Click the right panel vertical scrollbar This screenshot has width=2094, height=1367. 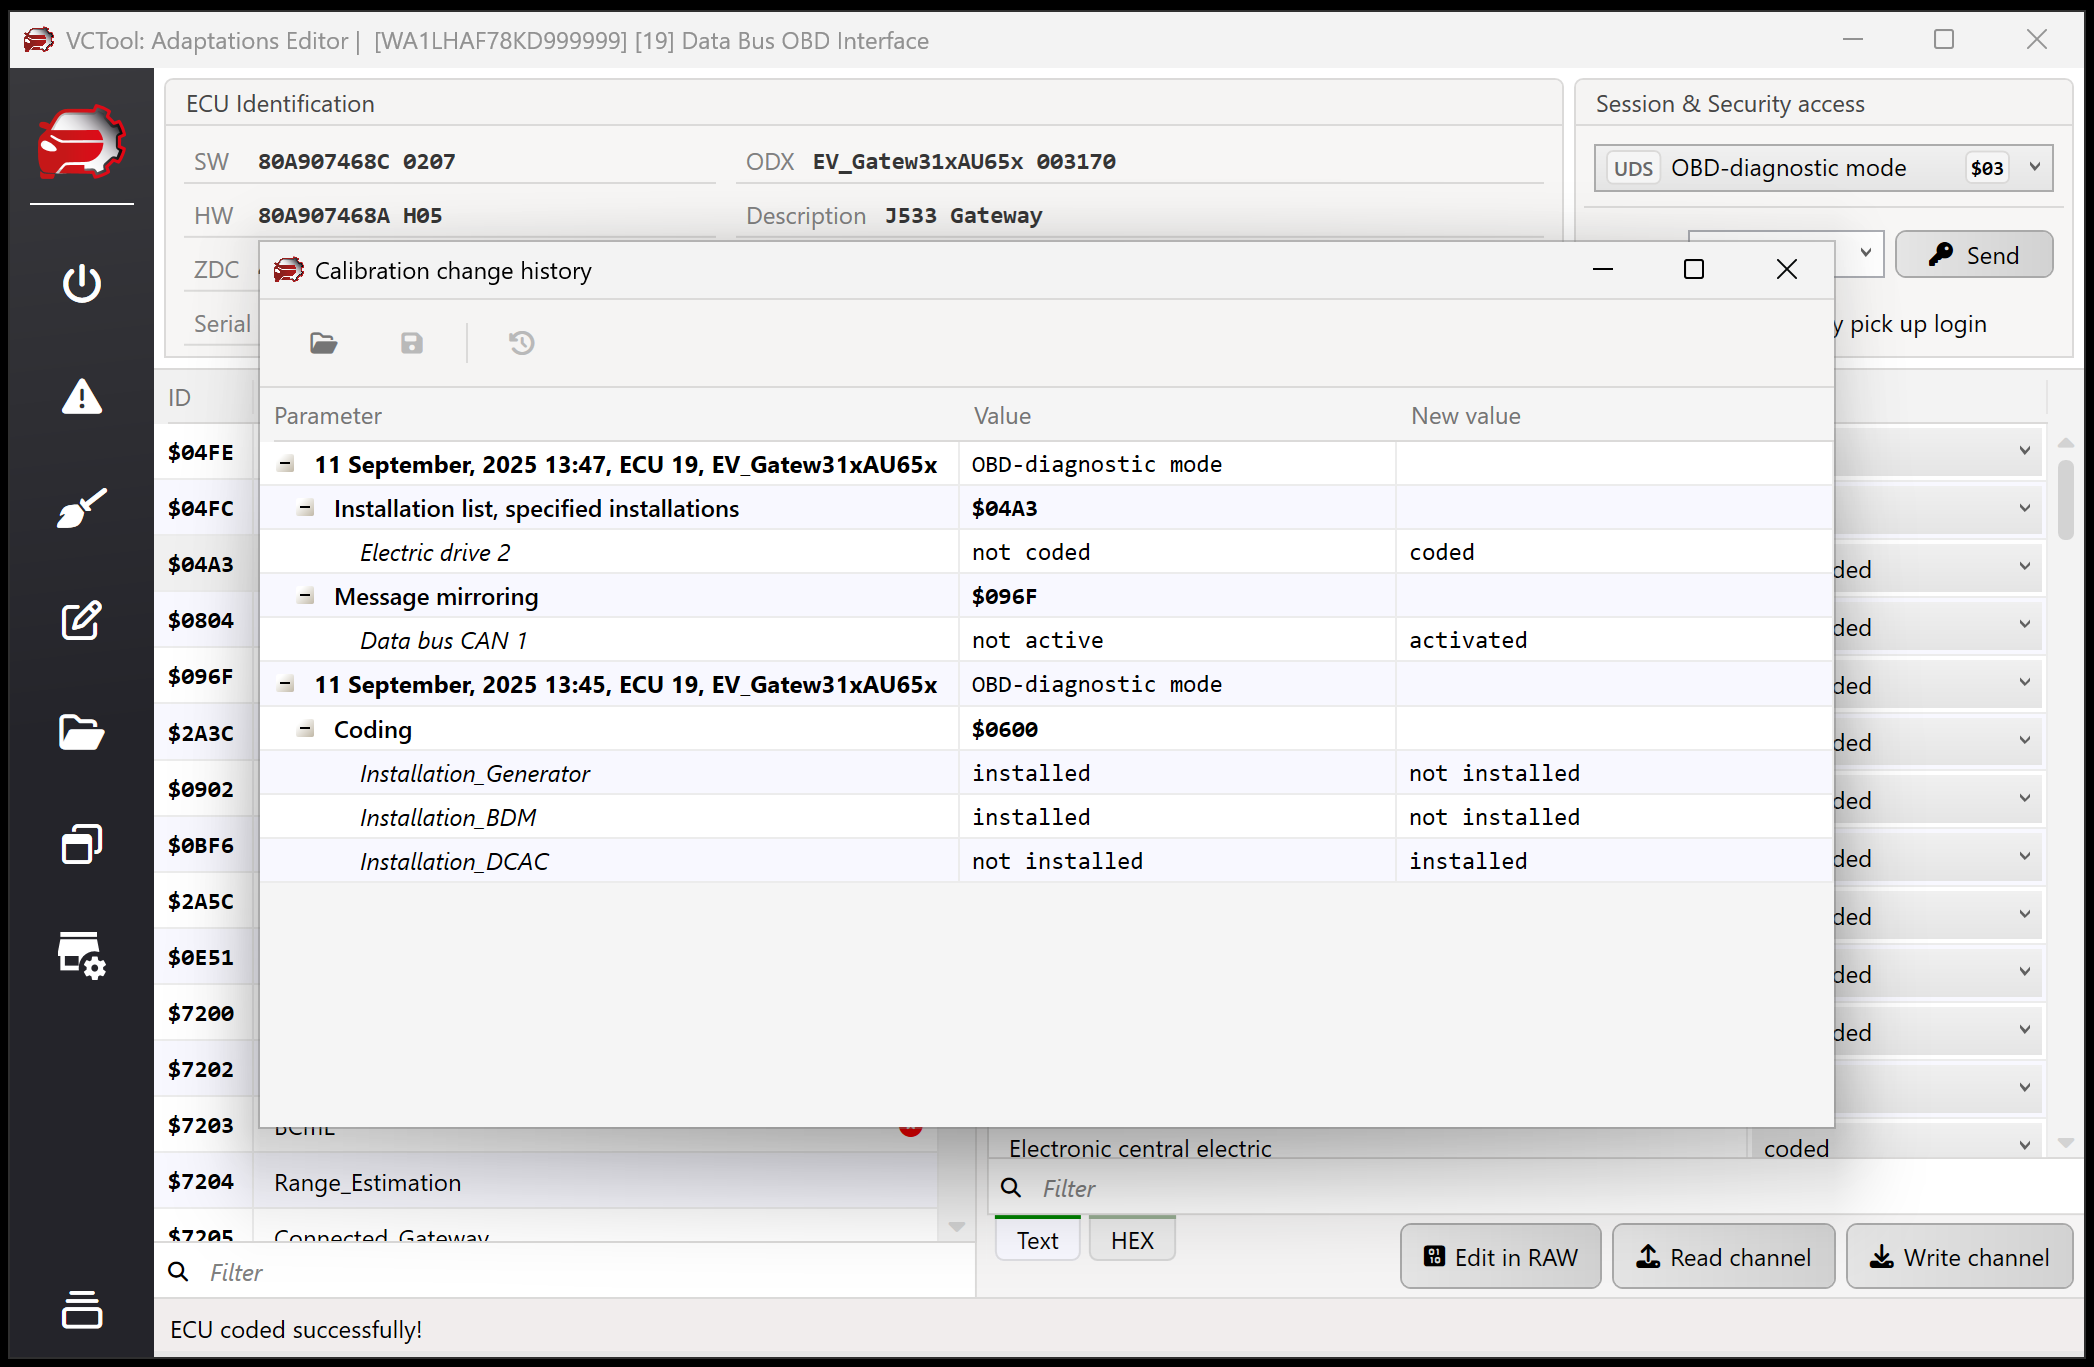click(2065, 500)
